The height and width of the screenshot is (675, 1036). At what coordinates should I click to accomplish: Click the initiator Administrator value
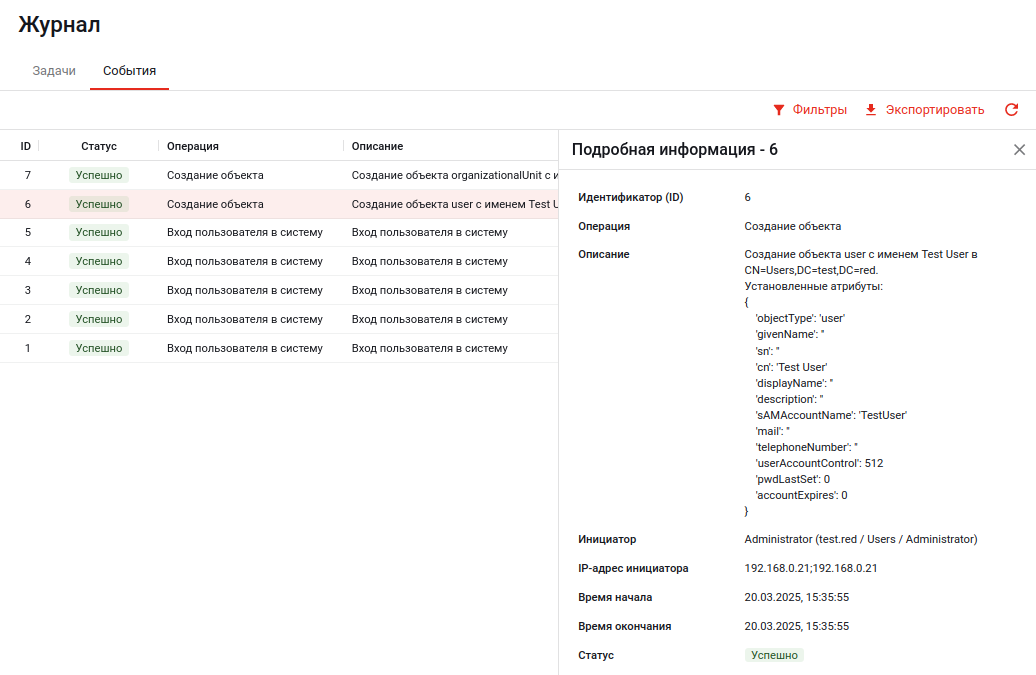pos(860,539)
